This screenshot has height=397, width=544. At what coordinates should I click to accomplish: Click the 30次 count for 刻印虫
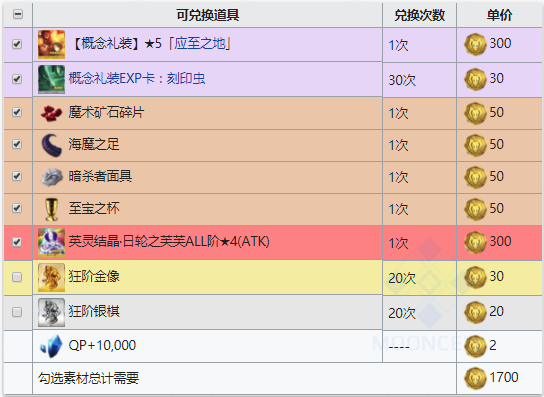click(402, 81)
